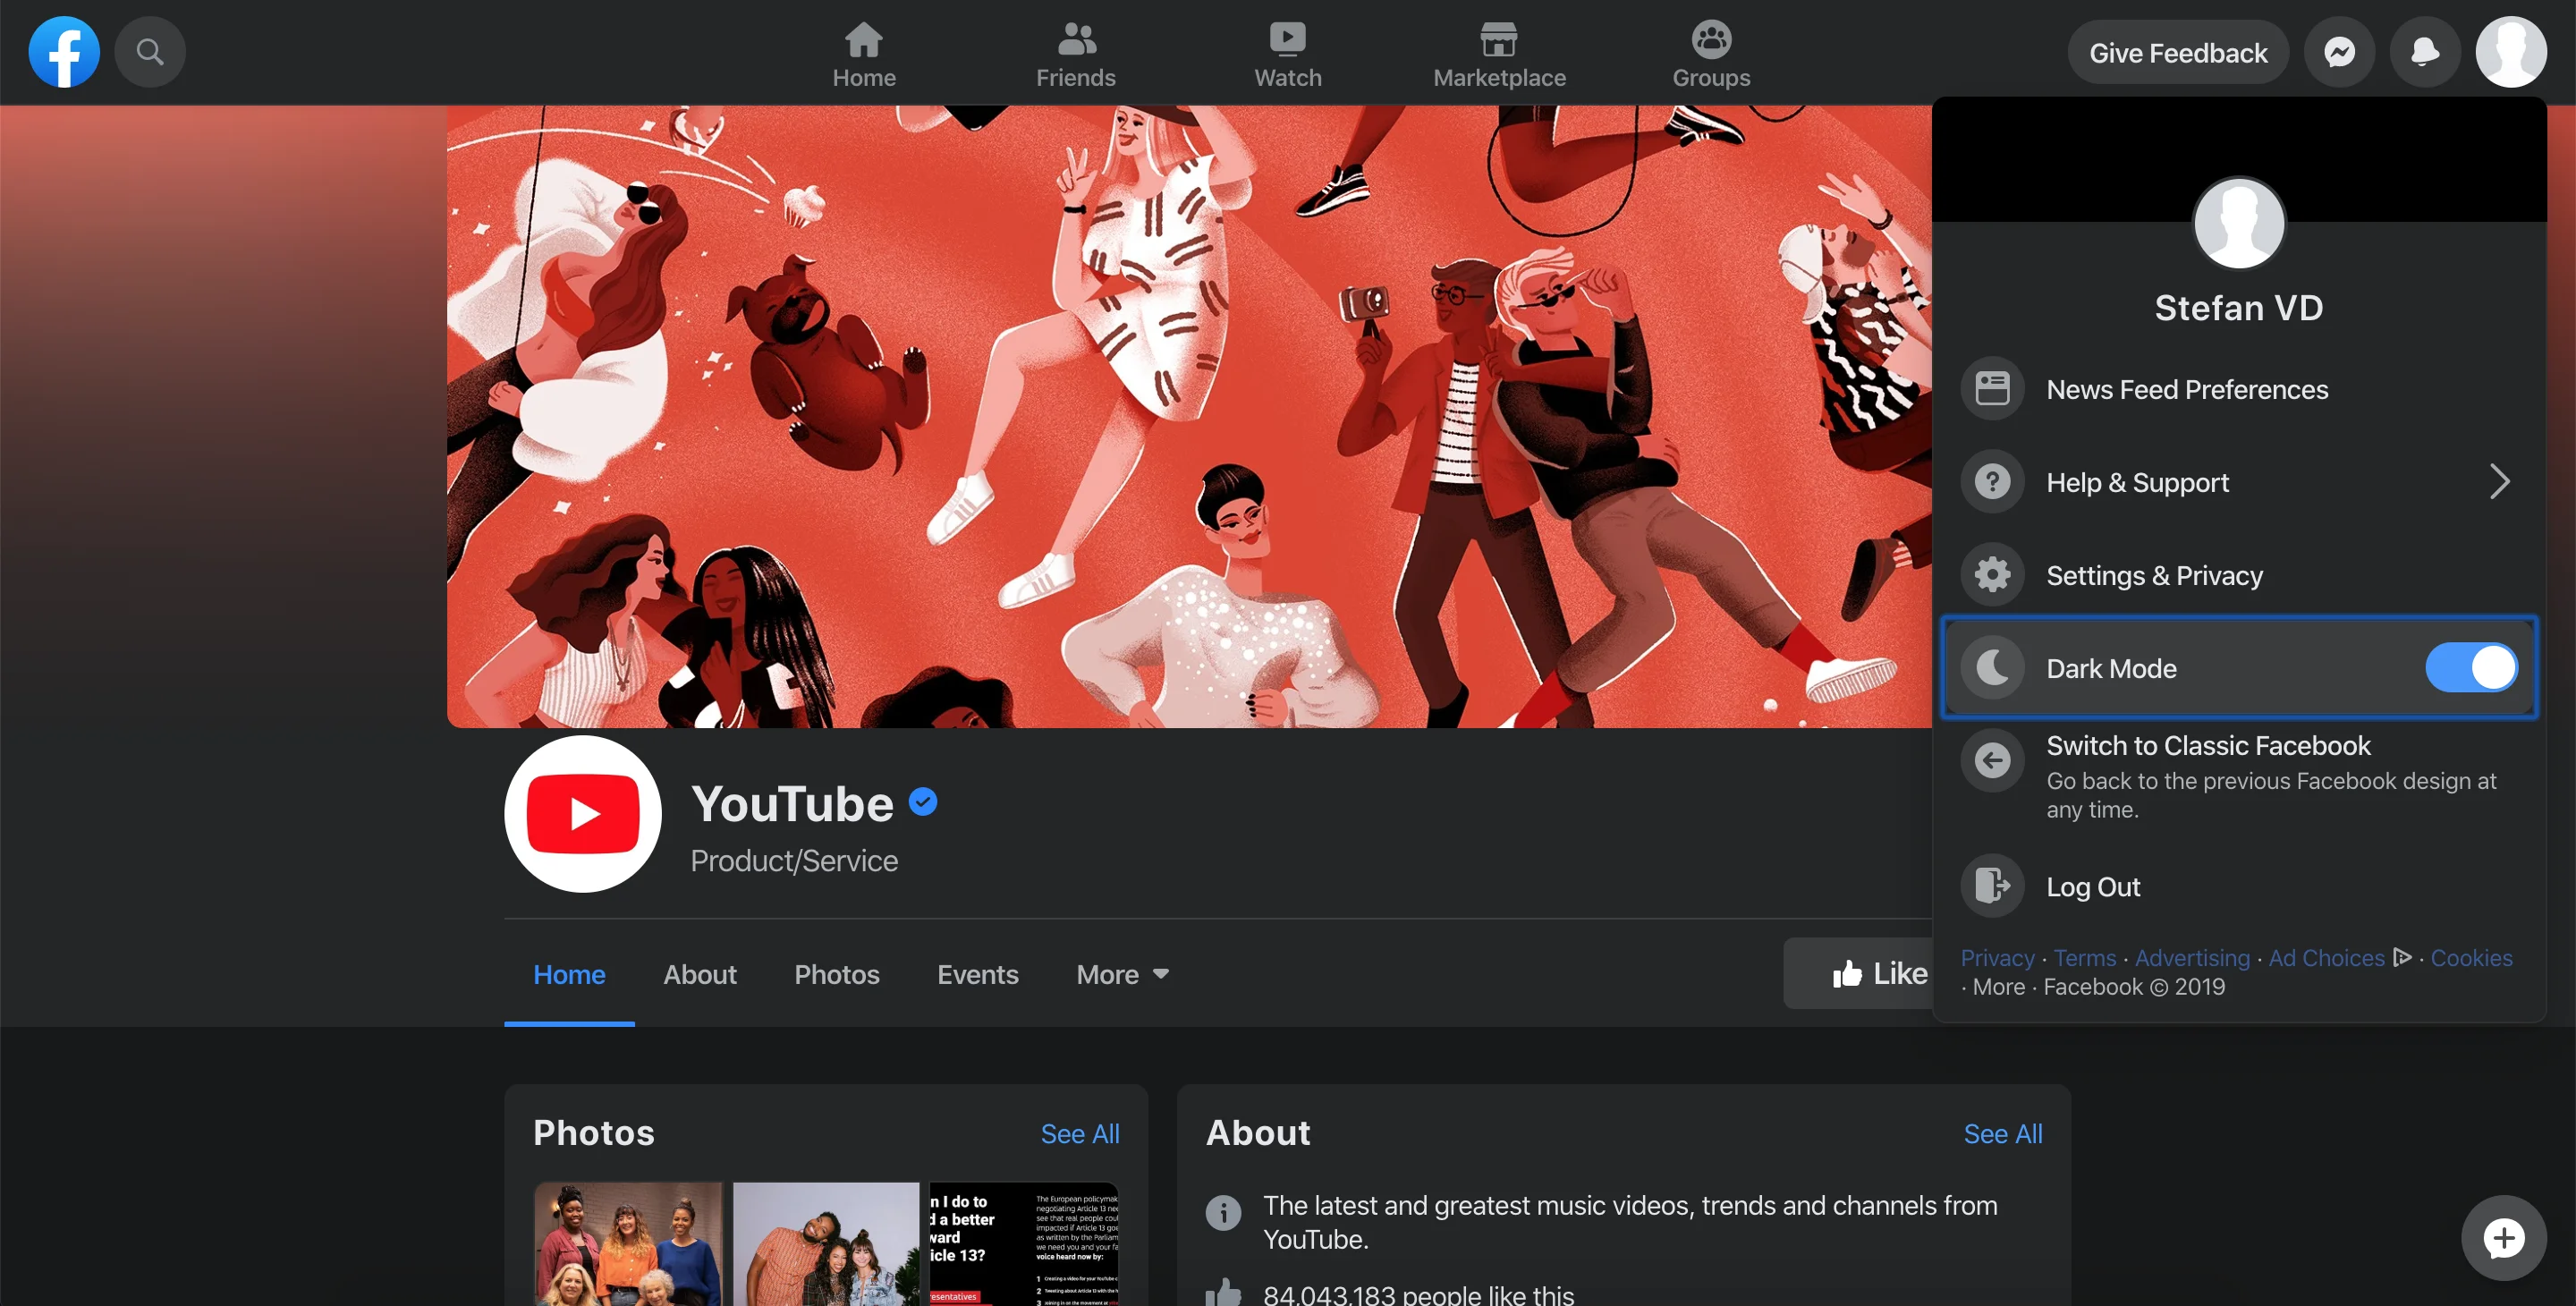Expand Help & Support submenu chevron
The image size is (2576, 1306).
[x=2499, y=481]
